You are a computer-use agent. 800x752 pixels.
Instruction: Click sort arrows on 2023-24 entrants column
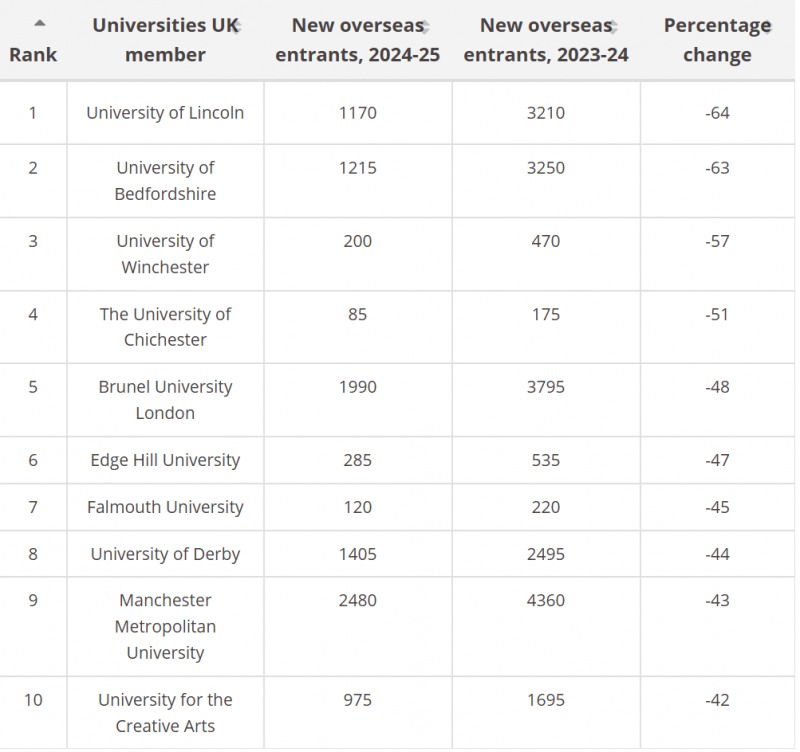(x=613, y=27)
